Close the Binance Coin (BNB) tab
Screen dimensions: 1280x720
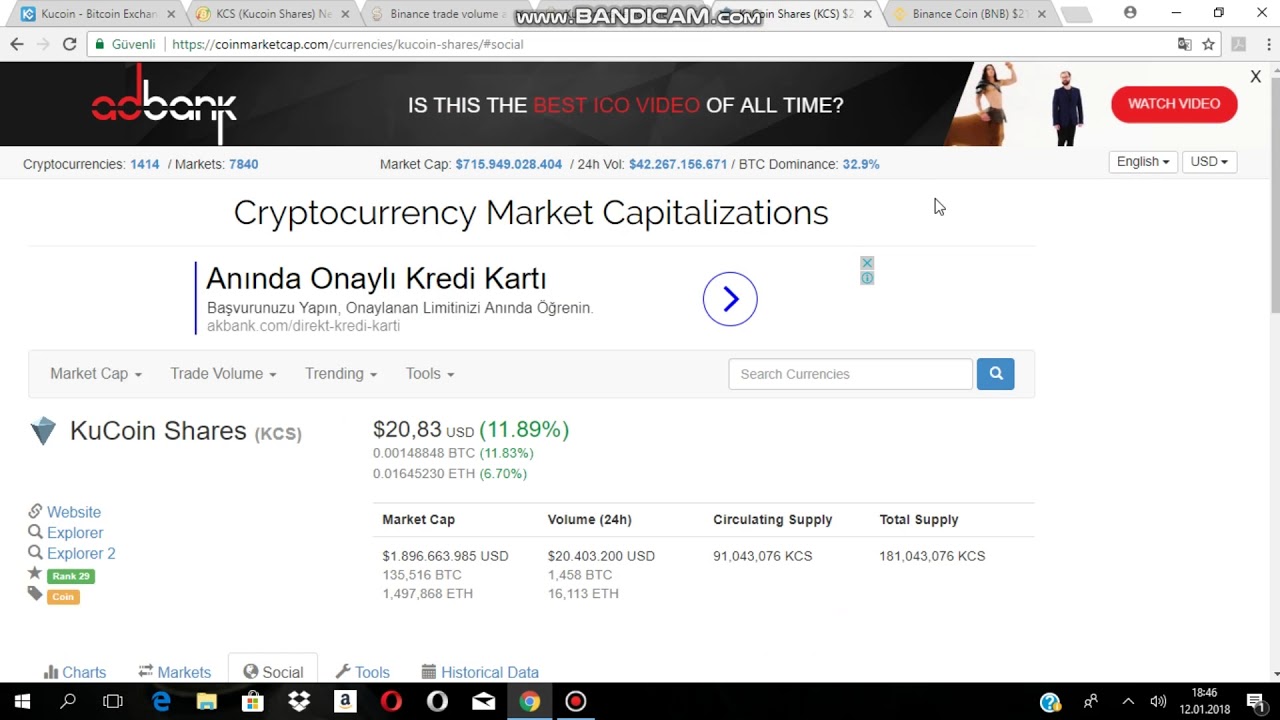pyautogui.click(x=1042, y=14)
